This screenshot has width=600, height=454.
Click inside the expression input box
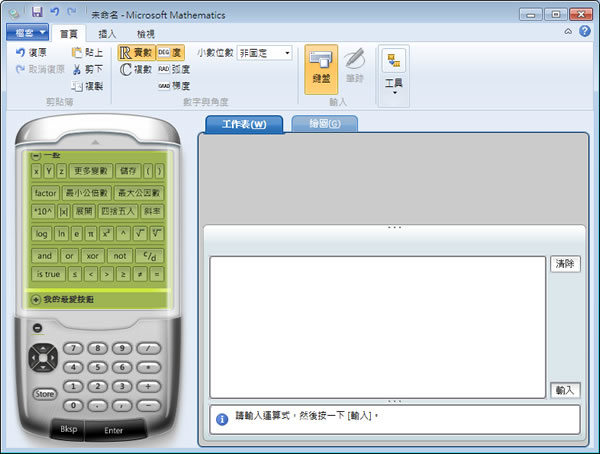pyautogui.click(x=378, y=327)
